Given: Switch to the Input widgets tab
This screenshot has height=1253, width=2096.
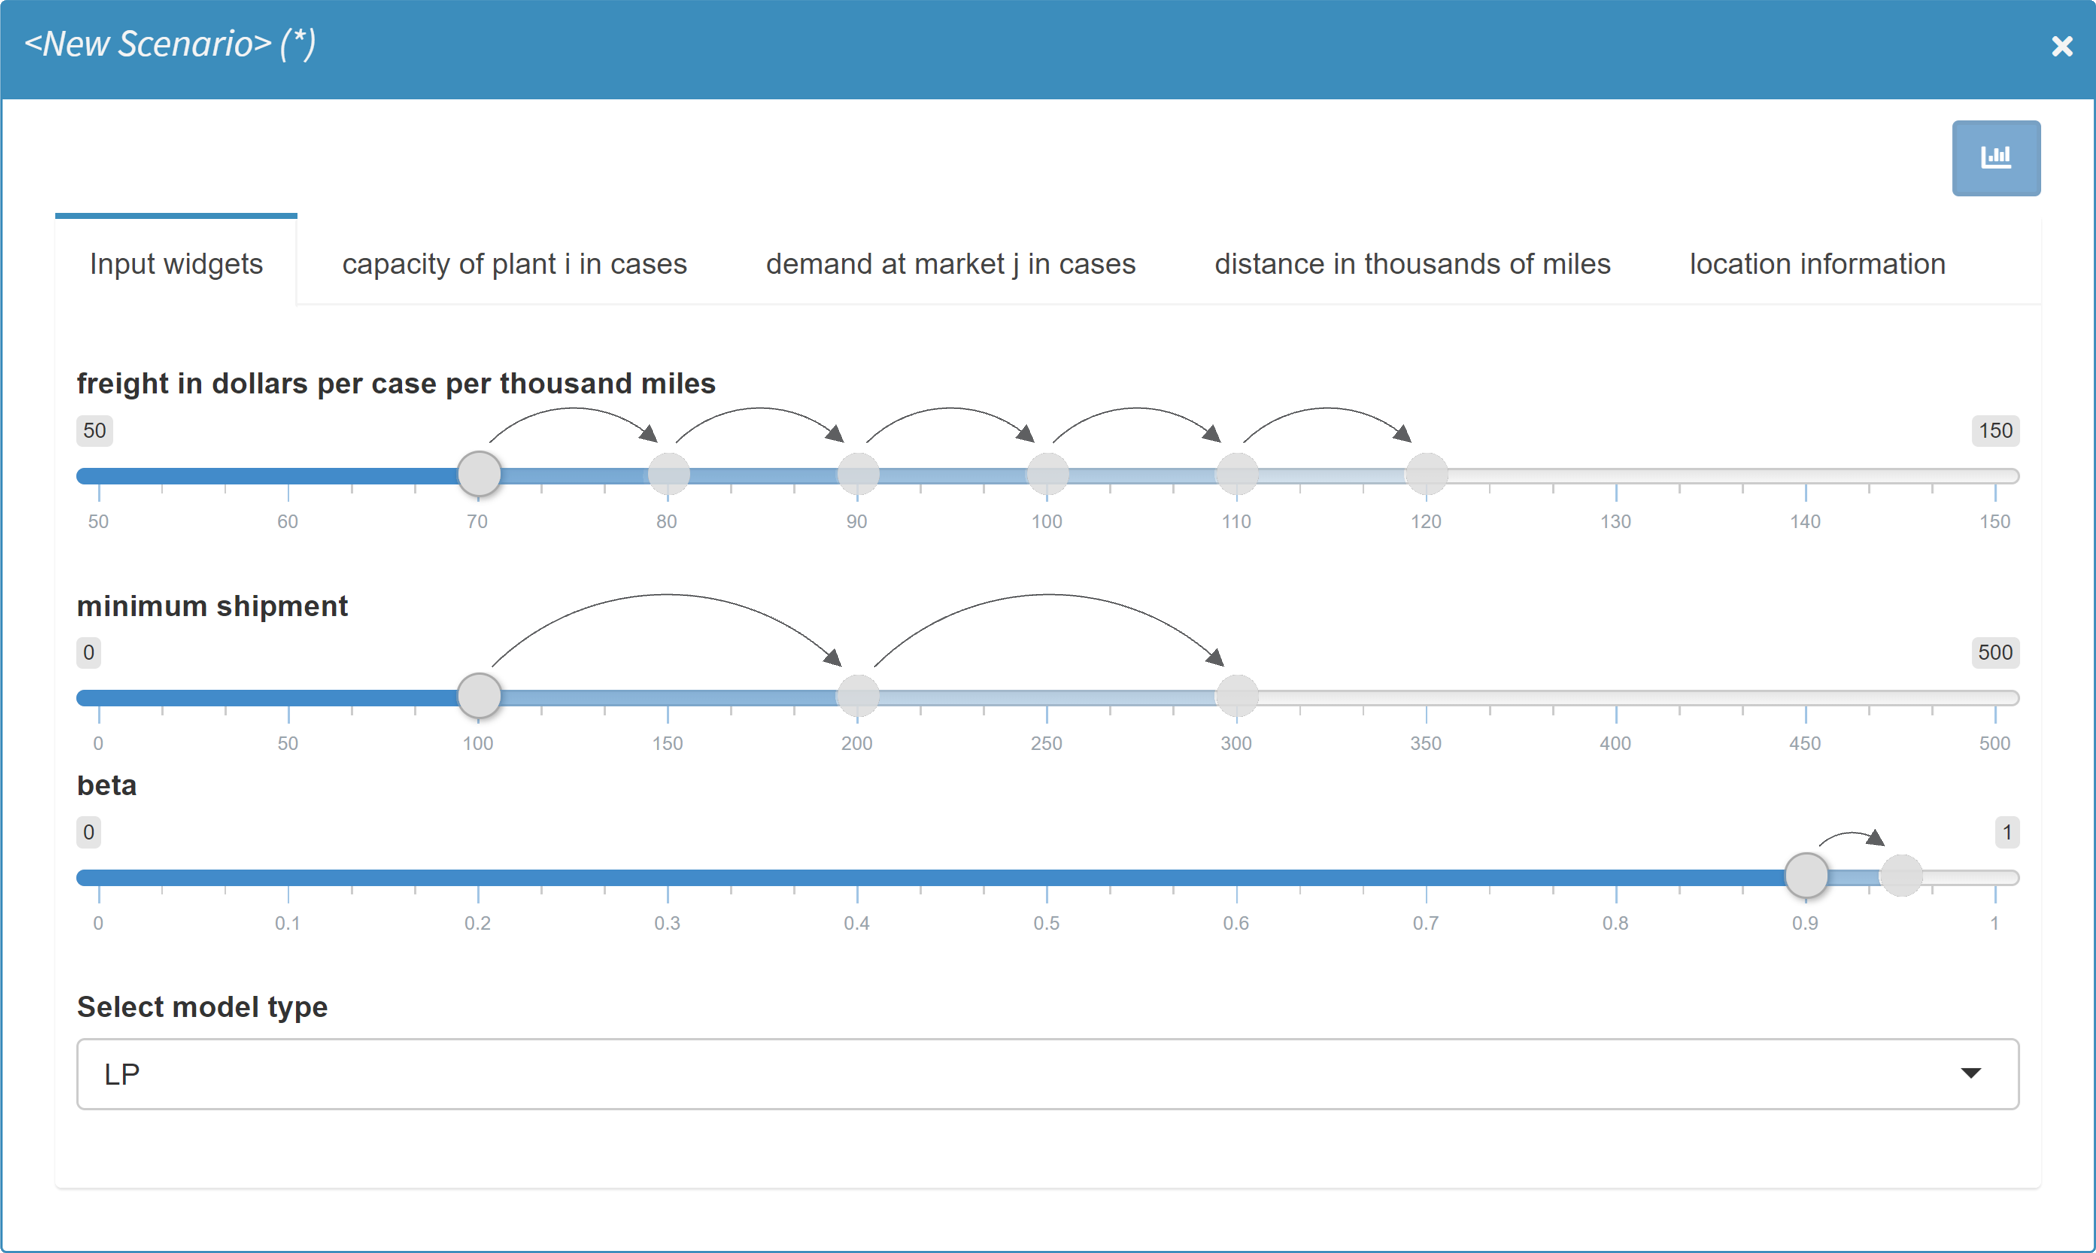Looking at the screenshot, I should [175, 263].
